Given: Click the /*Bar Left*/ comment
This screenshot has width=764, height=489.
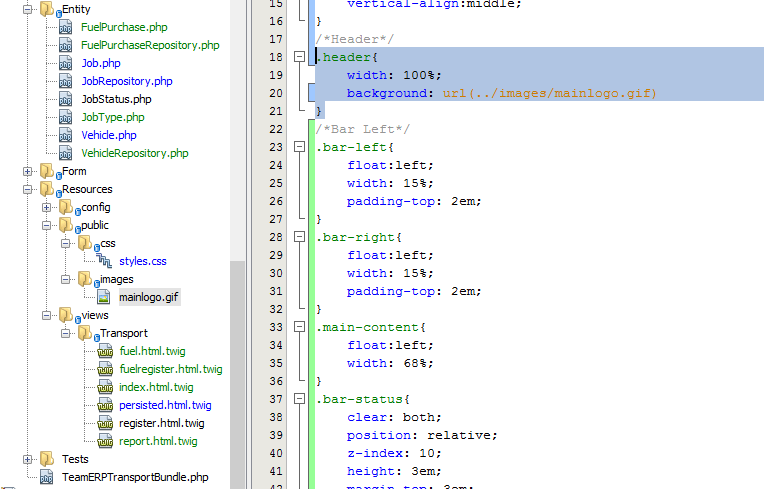Looking at the screenshot, I should [x=363, y=129].
